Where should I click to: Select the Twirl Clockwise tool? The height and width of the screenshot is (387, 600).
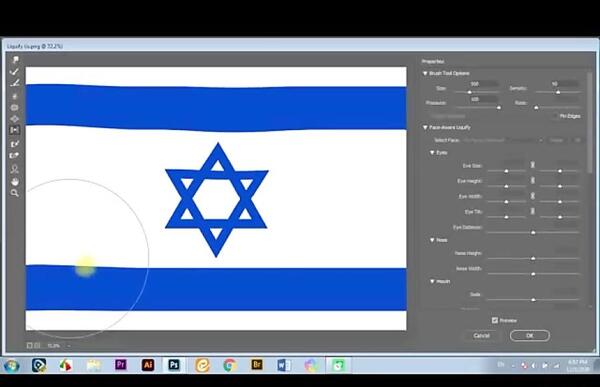15,96
